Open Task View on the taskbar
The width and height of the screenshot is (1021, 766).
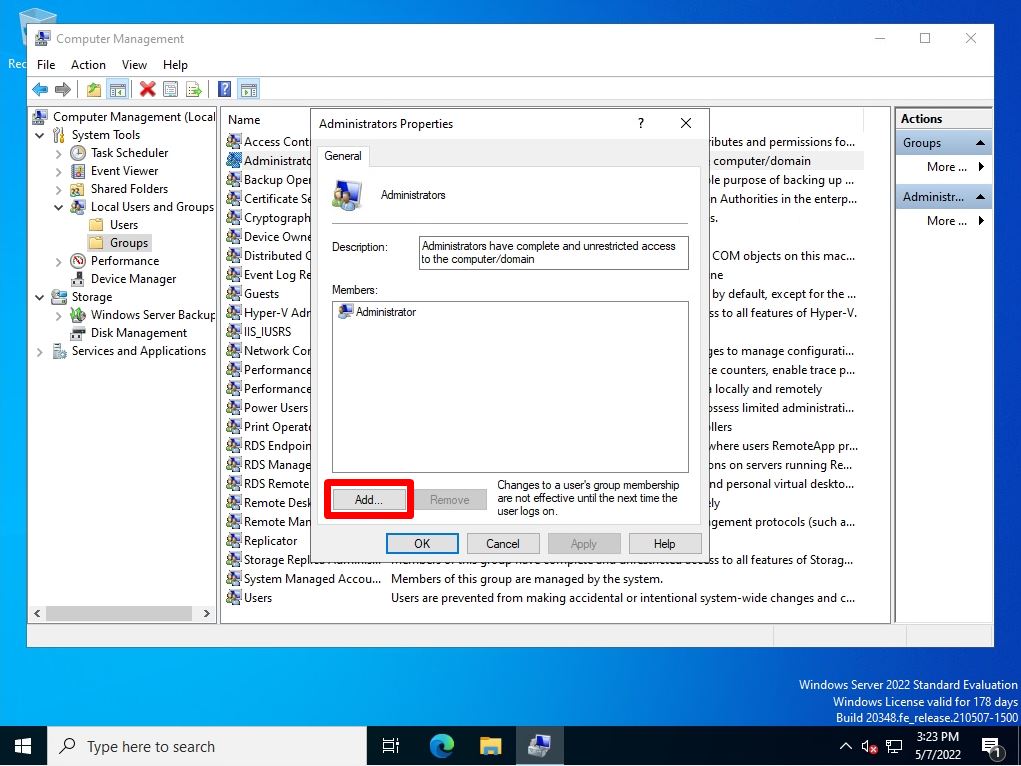click(x=391, y=746)
